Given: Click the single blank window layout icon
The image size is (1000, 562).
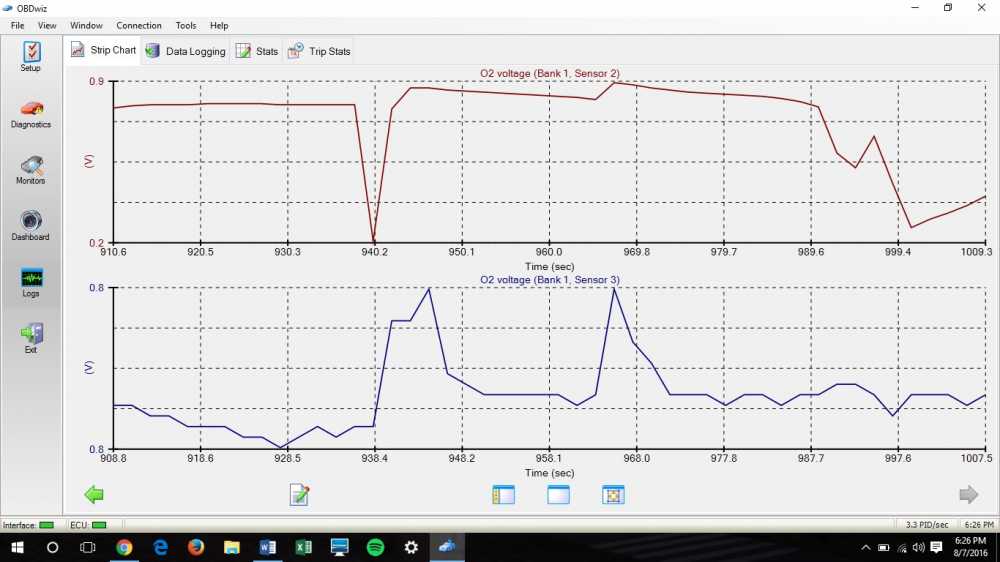Looking at the screenshot, I should [558, 494].
